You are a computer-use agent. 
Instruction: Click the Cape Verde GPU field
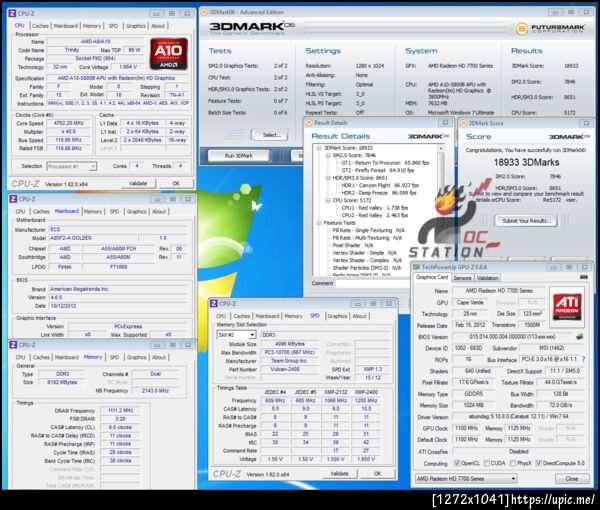[470, 303]
